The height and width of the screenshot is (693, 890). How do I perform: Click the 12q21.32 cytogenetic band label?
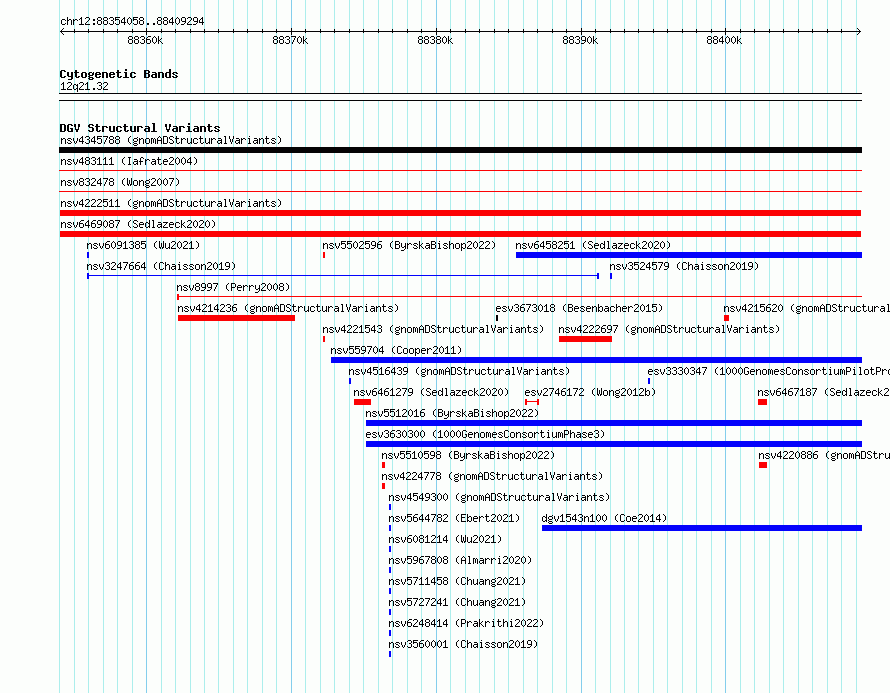click(x=84, y=86)
